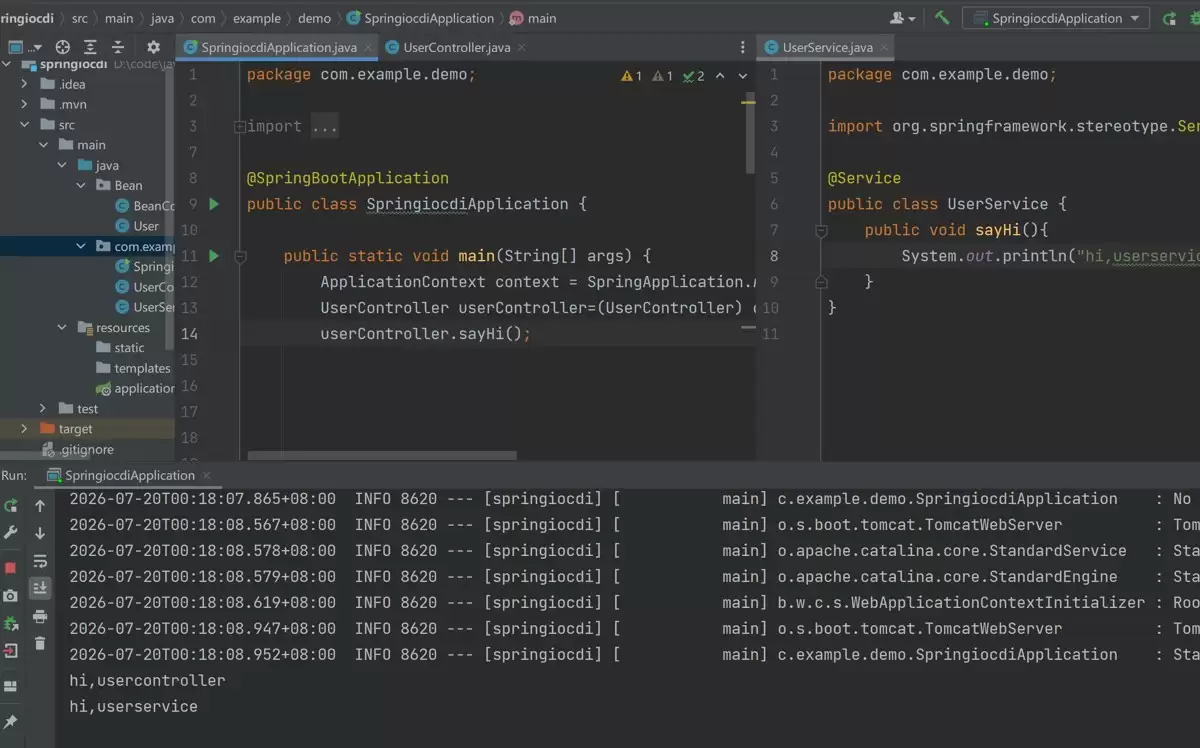Click the Rerun icon in Run panel
Image resolution: width=1200 pixels, height=748 pixels.
(11, 506)
